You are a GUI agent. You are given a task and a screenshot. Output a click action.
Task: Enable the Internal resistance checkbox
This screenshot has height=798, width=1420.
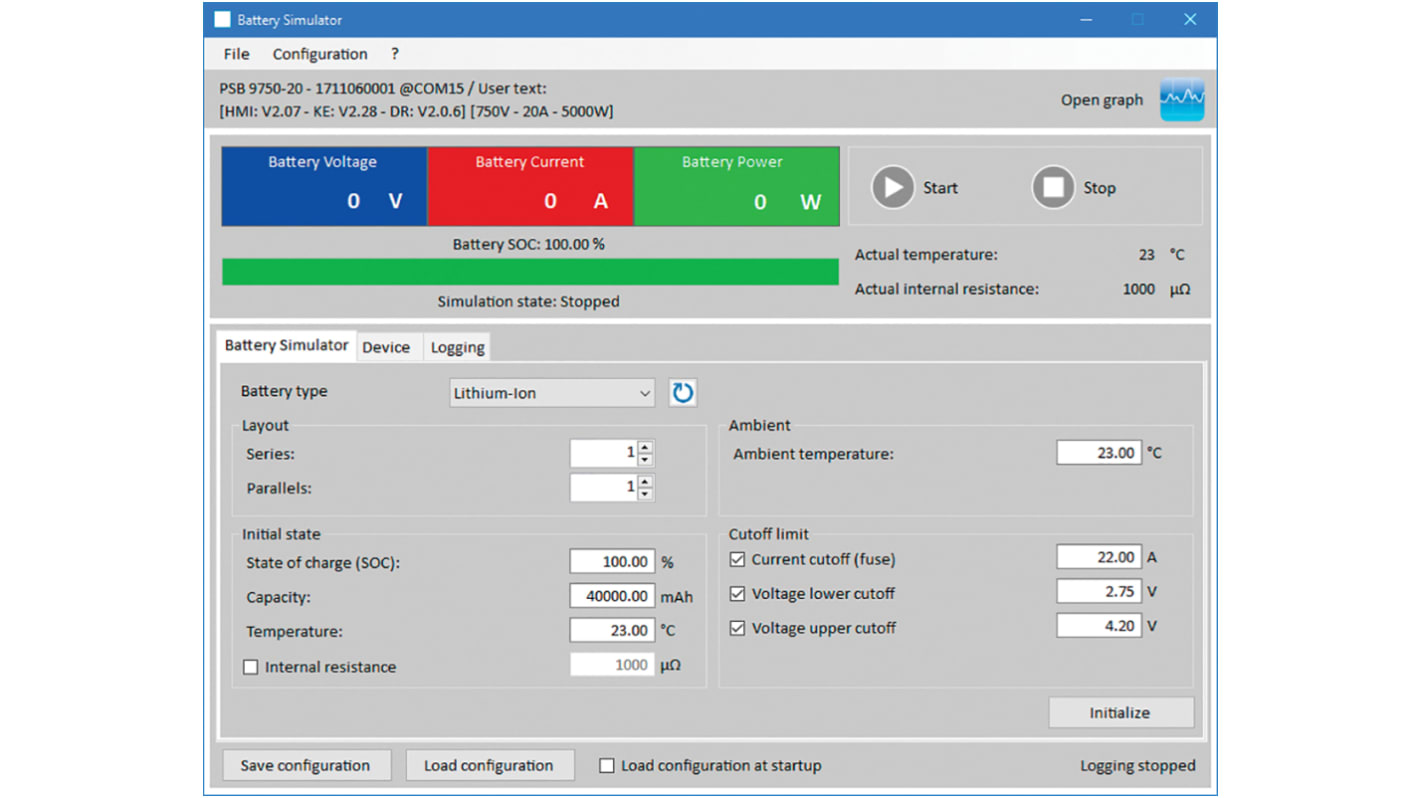coord(251,667)
